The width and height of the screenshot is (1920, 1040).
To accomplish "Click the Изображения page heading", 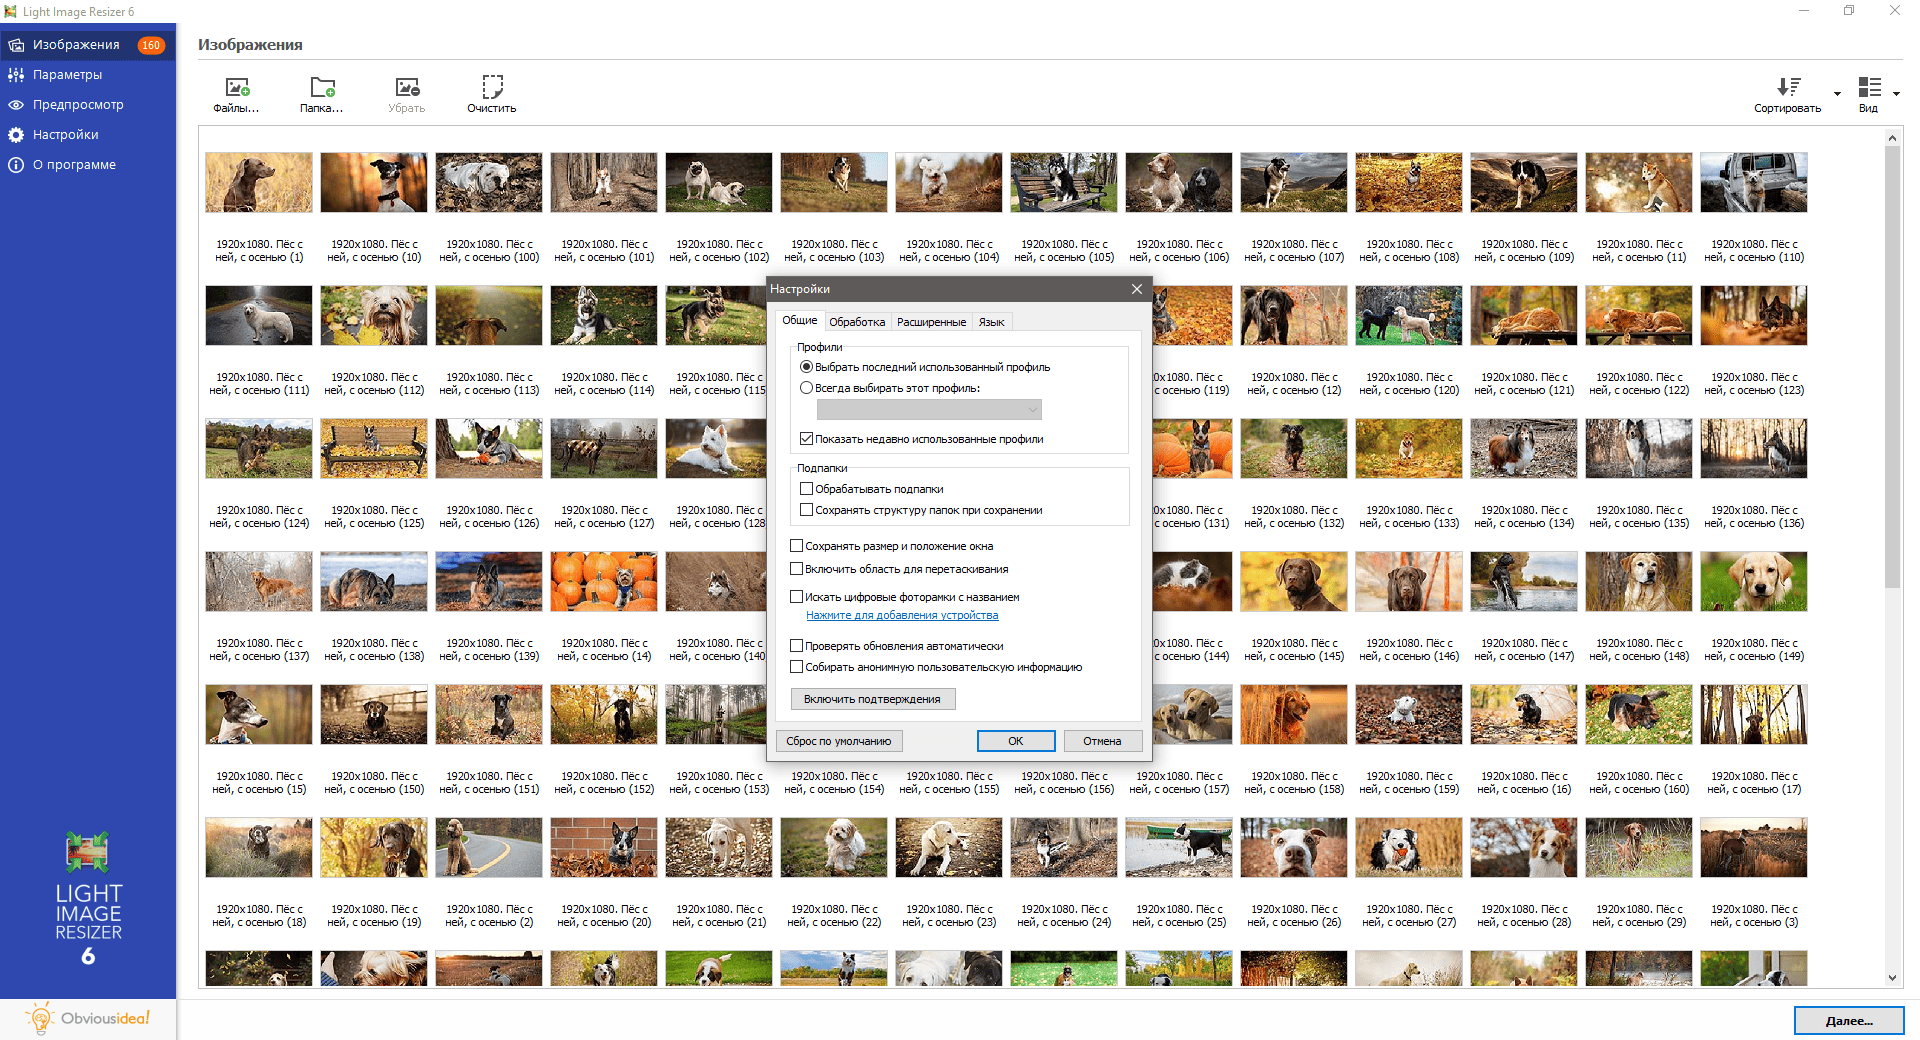I will 250,45.
